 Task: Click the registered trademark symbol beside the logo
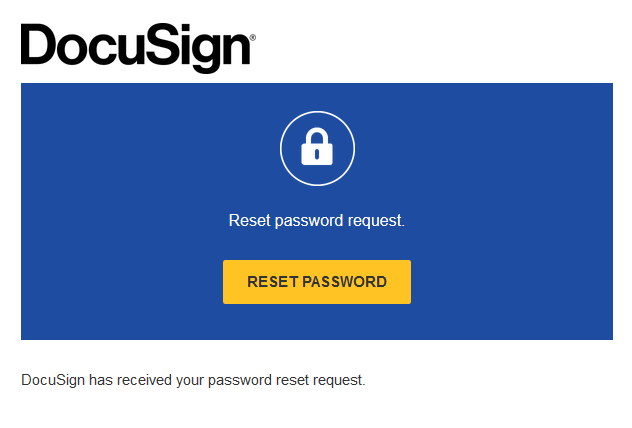(x=252, y=37)
